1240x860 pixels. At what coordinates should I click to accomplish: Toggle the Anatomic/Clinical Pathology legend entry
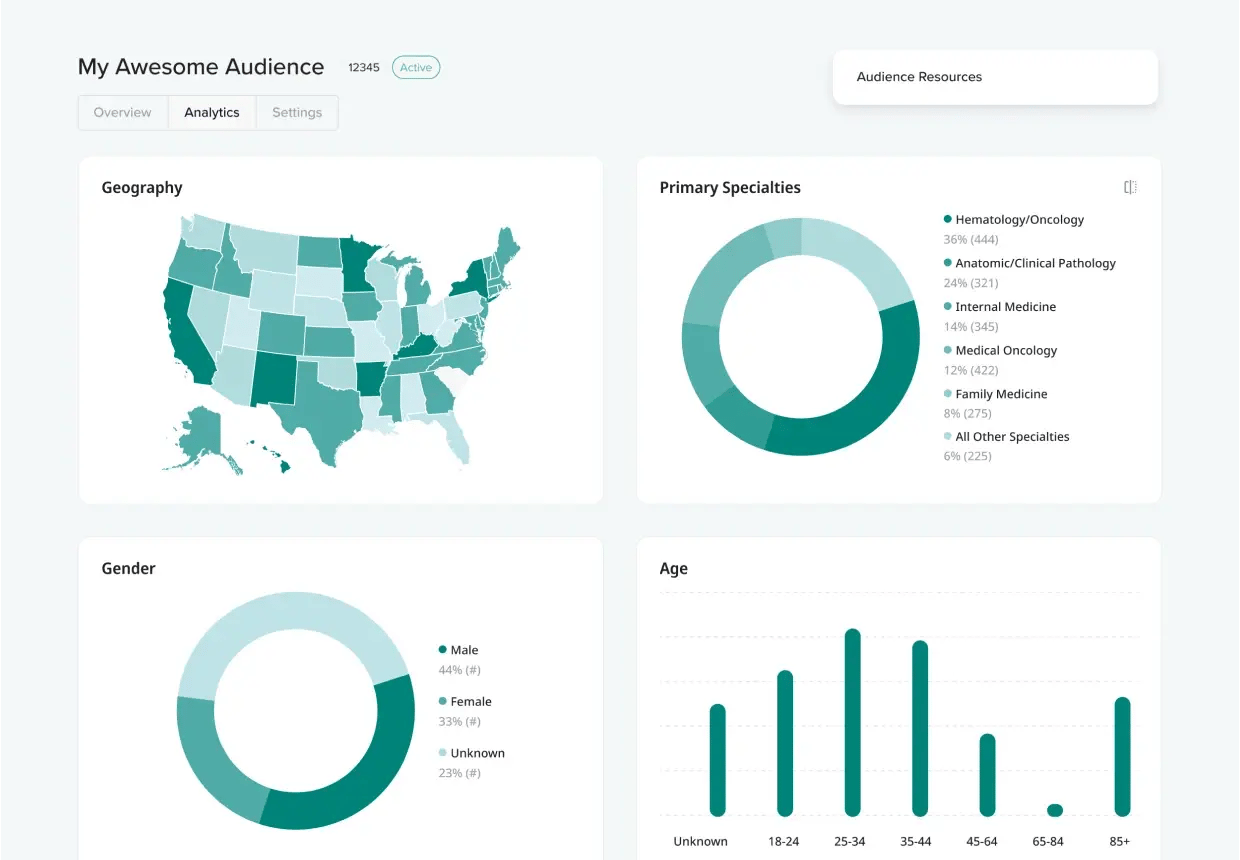point(1035,263)
